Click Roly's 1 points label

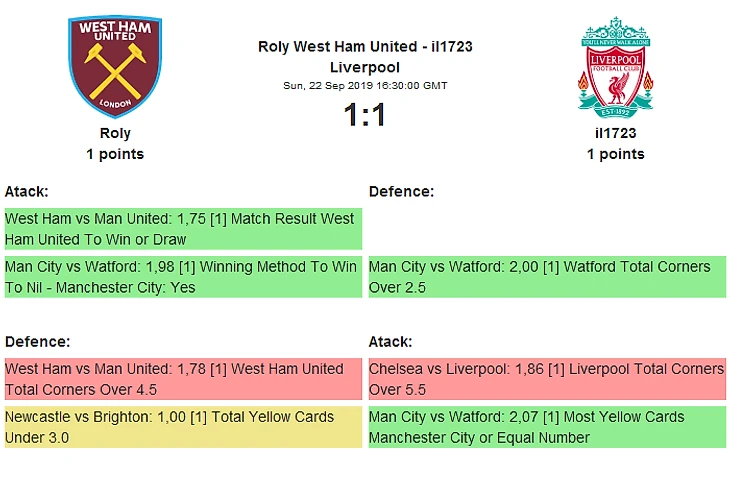pos(115,154)
